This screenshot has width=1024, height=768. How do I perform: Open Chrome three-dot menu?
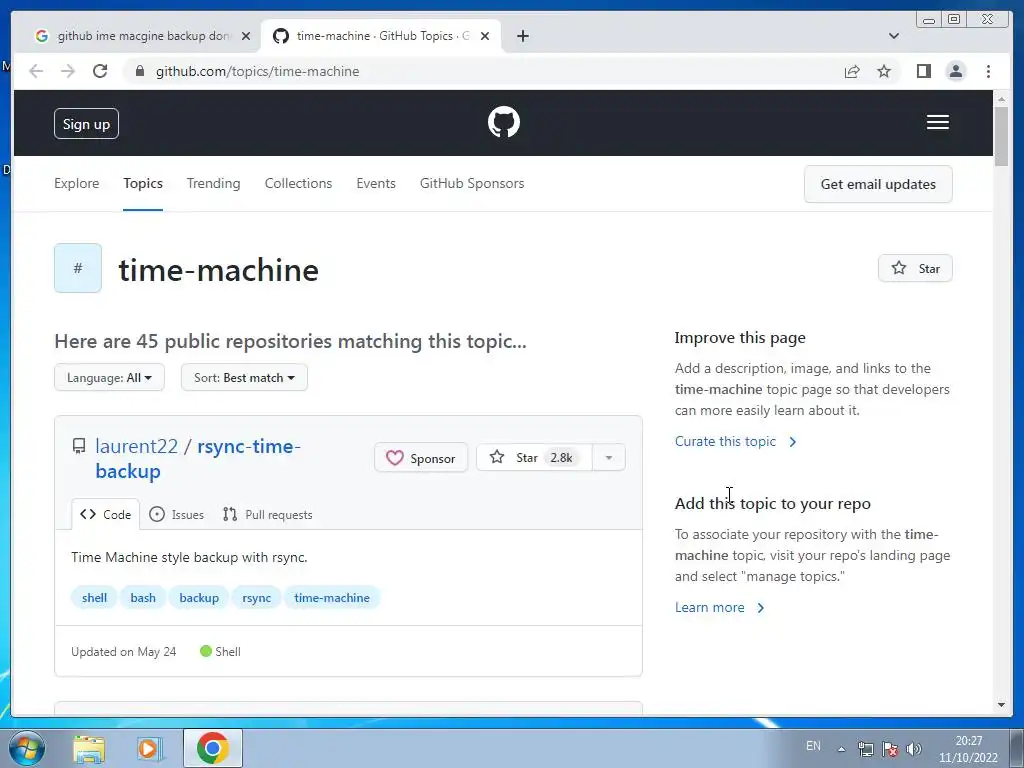point(988,71)
